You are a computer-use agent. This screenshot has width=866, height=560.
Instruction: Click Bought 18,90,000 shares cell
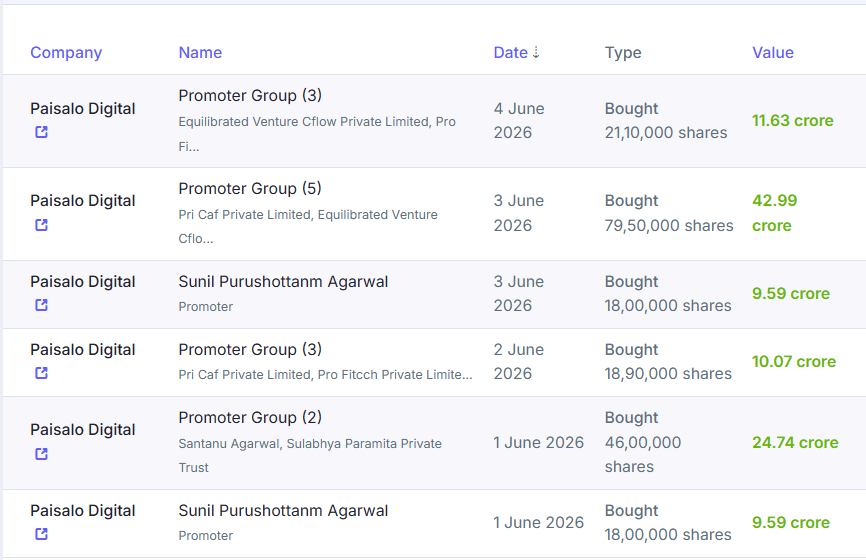tap(668, 362)
